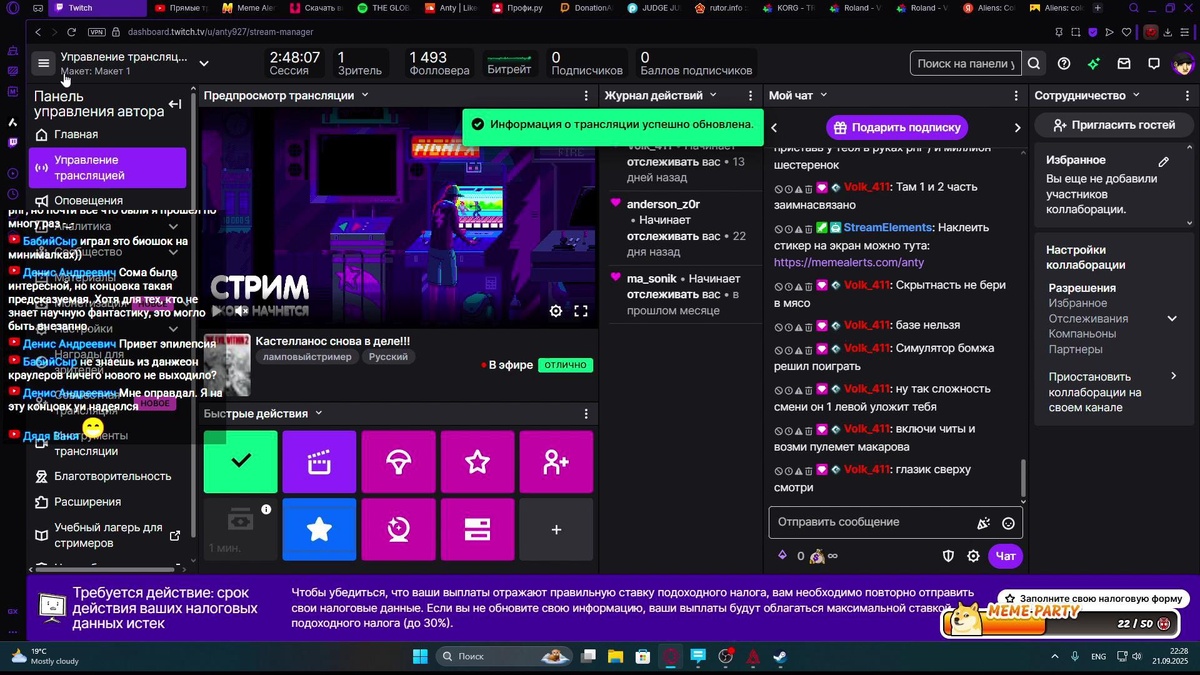Open chat settings gear

[973, 556]
